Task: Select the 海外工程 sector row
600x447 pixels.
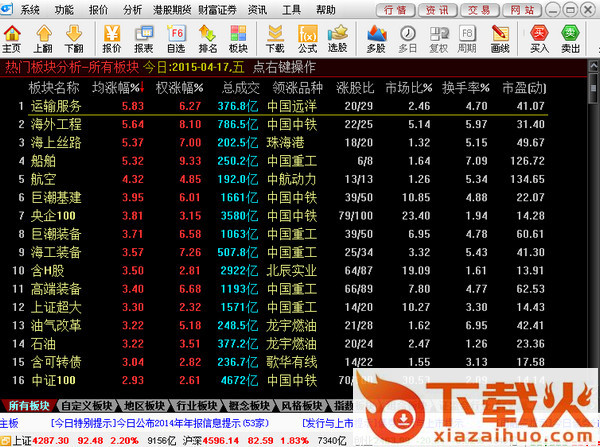Action: tap(279, 124)
